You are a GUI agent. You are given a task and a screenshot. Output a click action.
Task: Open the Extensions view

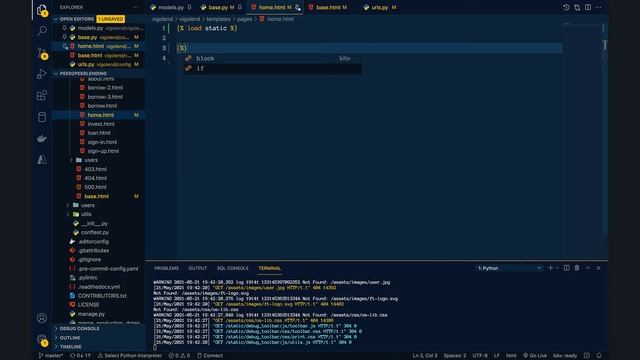click(x=42, y=96)
